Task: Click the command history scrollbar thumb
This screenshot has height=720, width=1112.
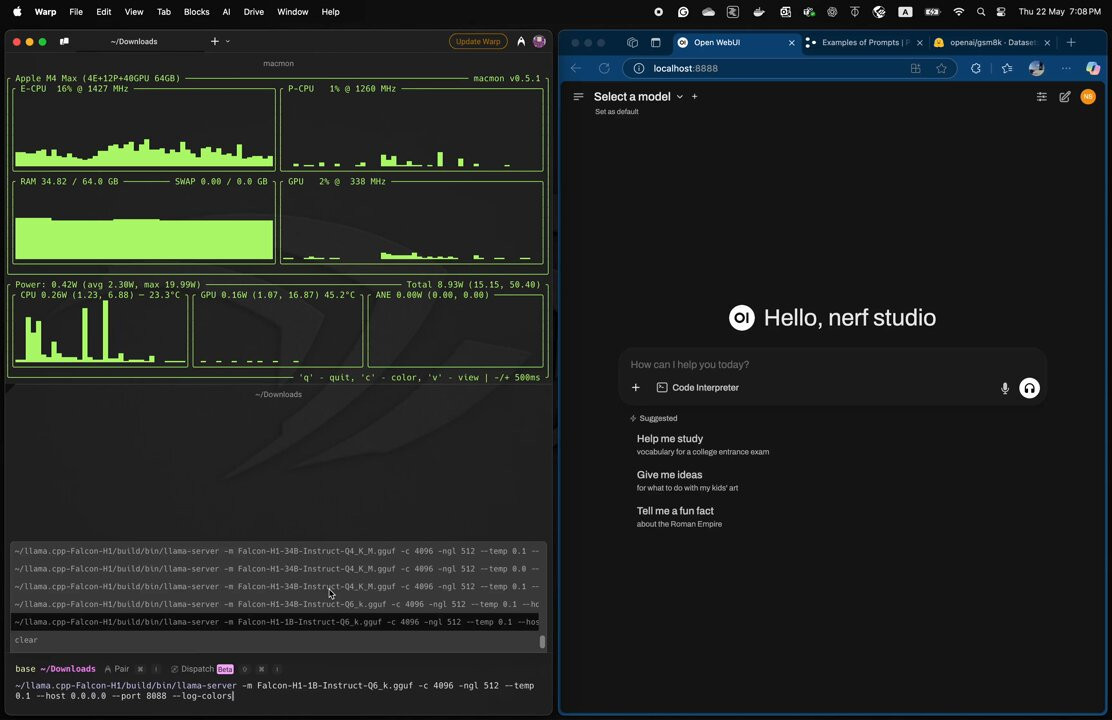Action: click(x=543, y=641)
